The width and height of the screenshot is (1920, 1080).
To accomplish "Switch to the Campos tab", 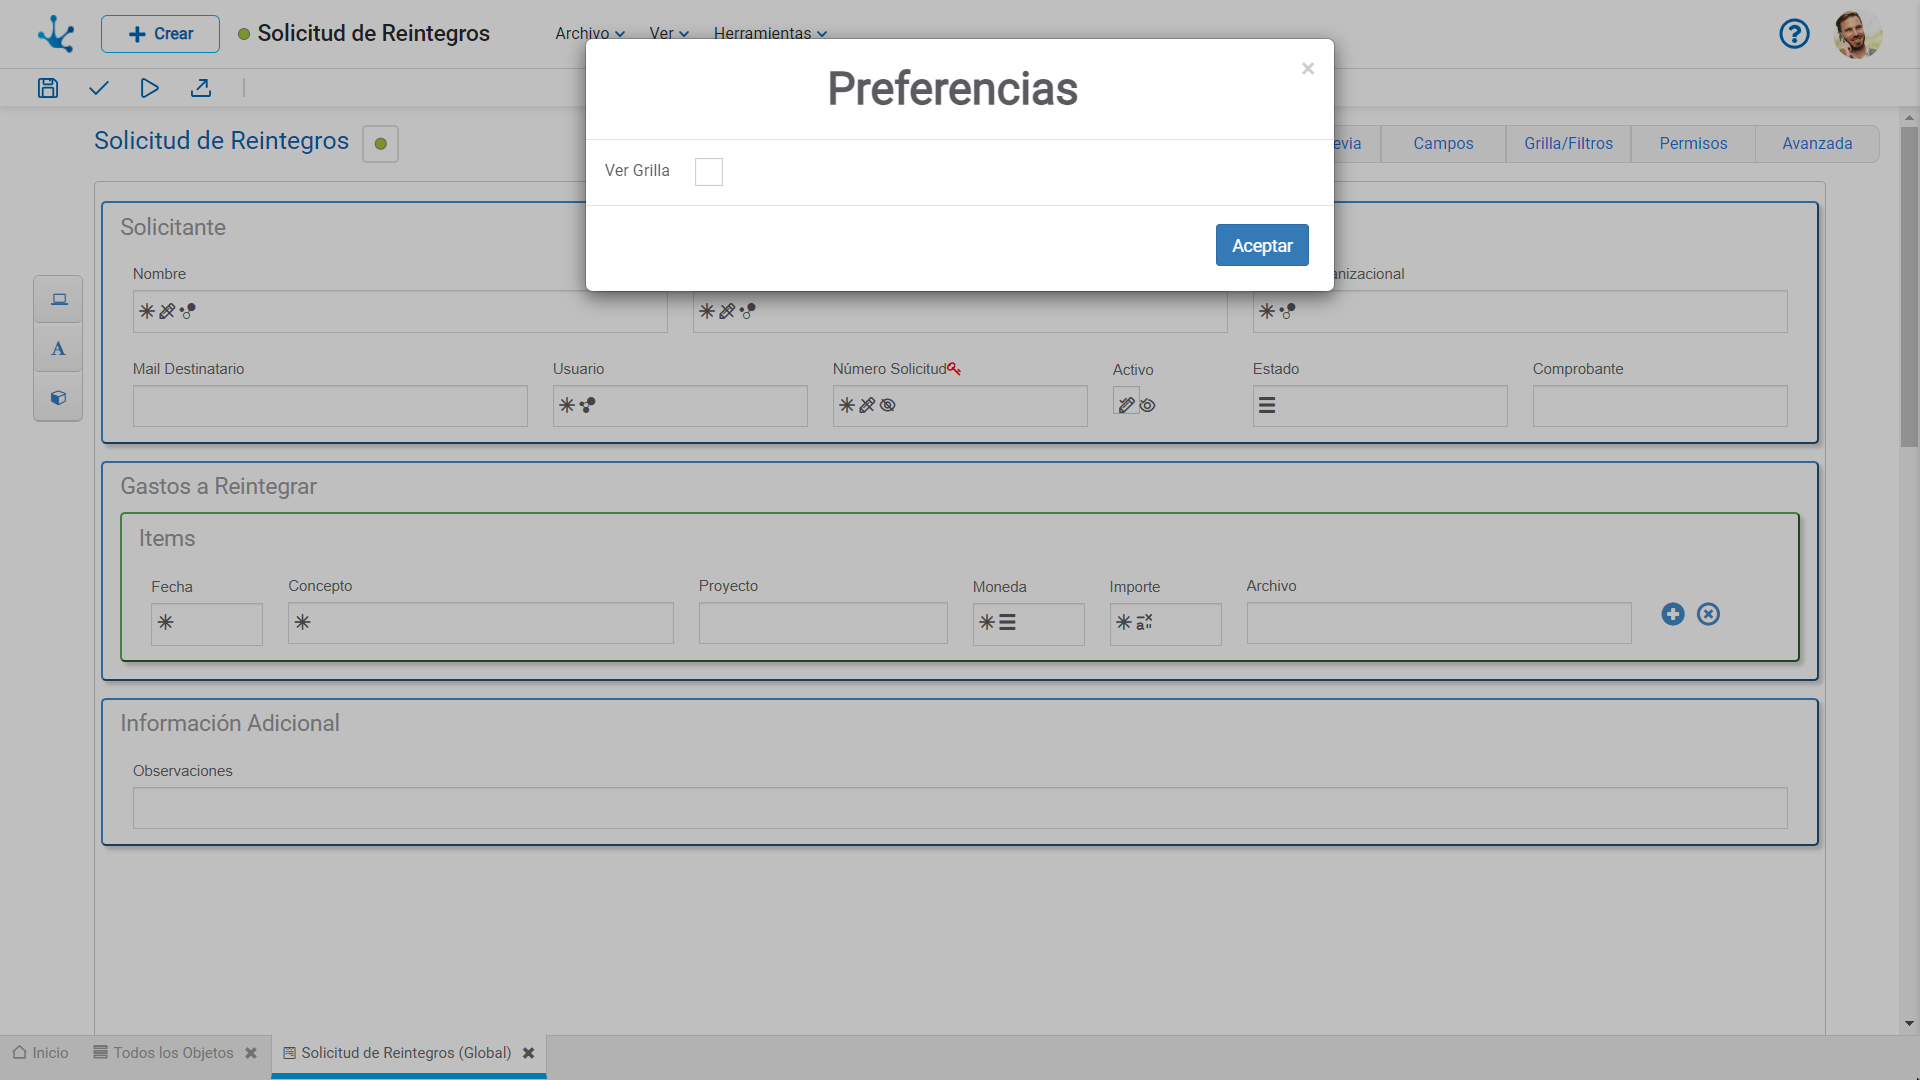I will click(x=1443, y=143).
